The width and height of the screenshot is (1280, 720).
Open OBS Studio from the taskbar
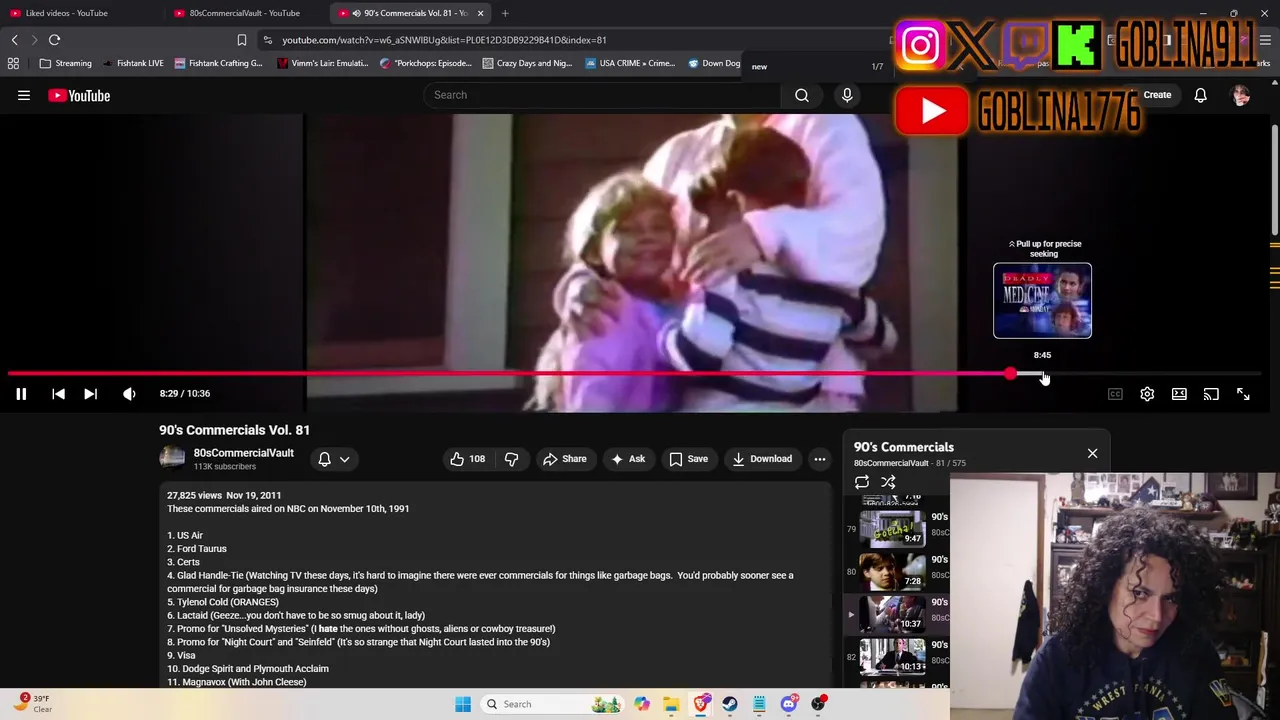[x=818, y=704]
